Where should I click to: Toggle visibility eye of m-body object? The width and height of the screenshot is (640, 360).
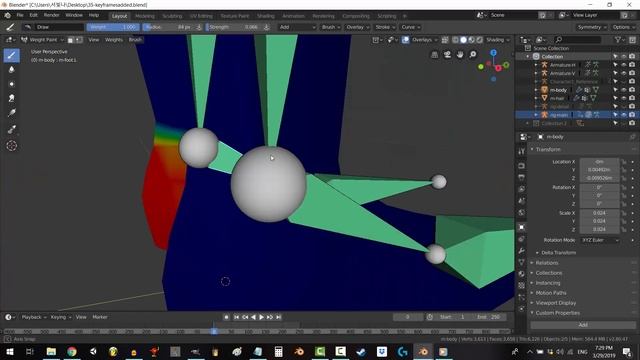623,90
